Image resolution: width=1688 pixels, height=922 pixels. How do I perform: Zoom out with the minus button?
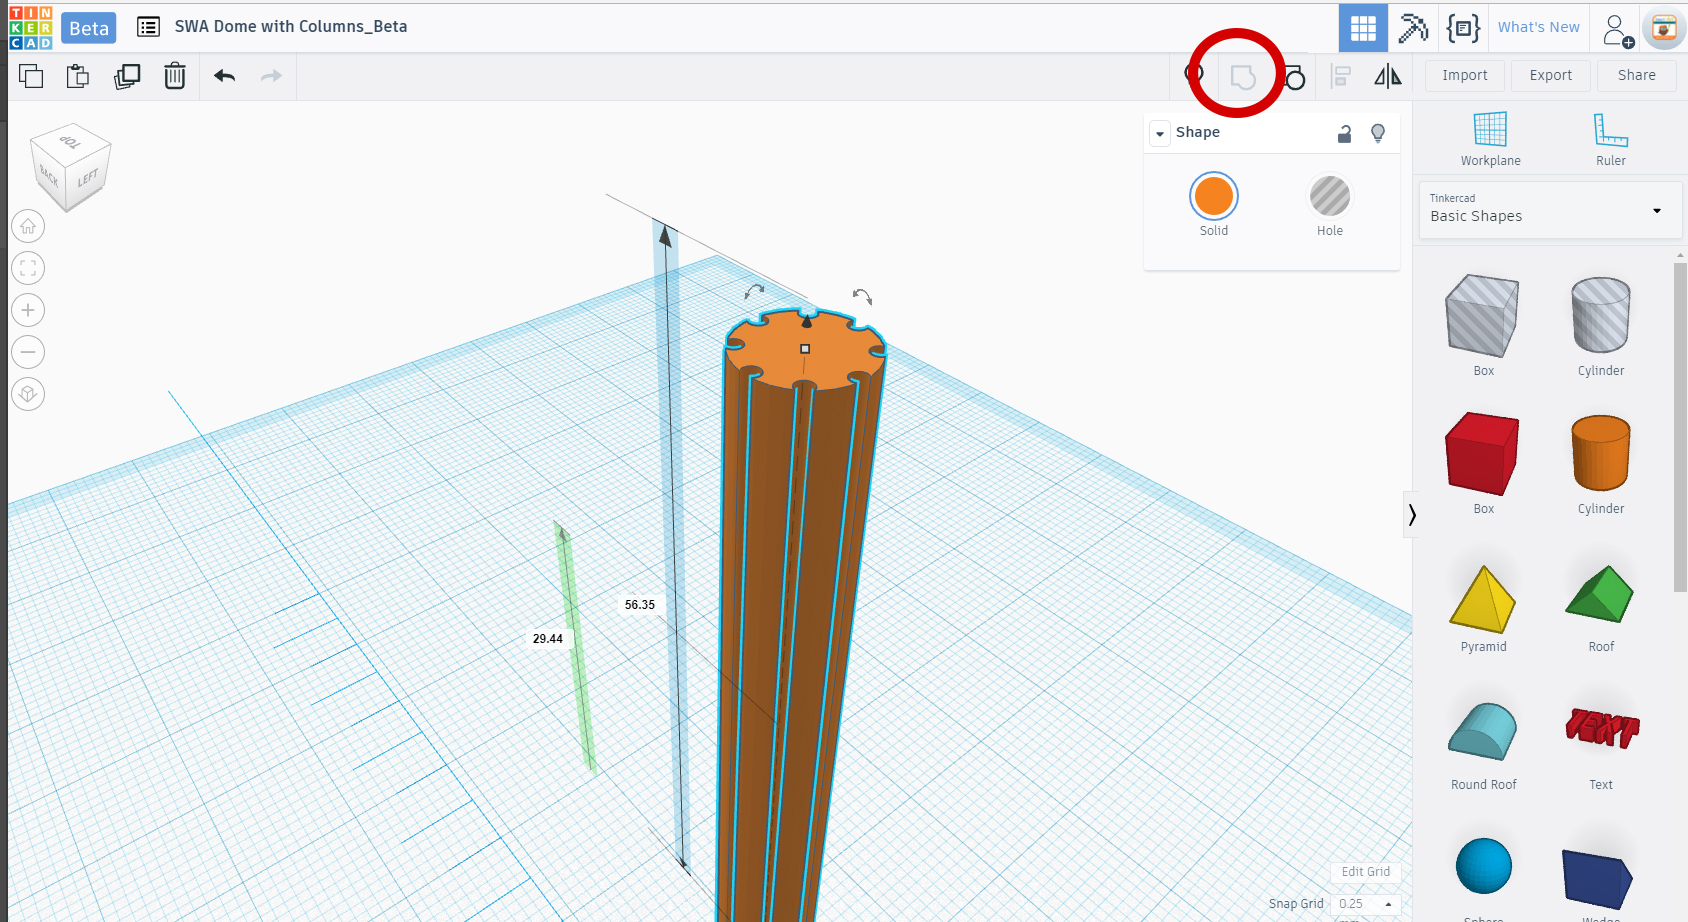[28, 352]
